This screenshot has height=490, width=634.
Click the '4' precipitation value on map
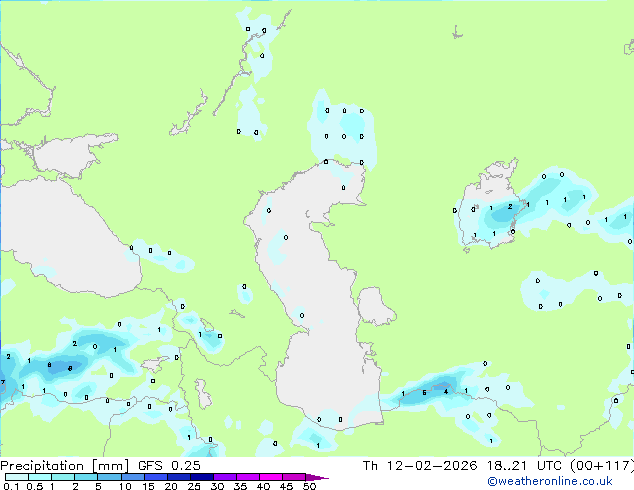tap(446, 392)
